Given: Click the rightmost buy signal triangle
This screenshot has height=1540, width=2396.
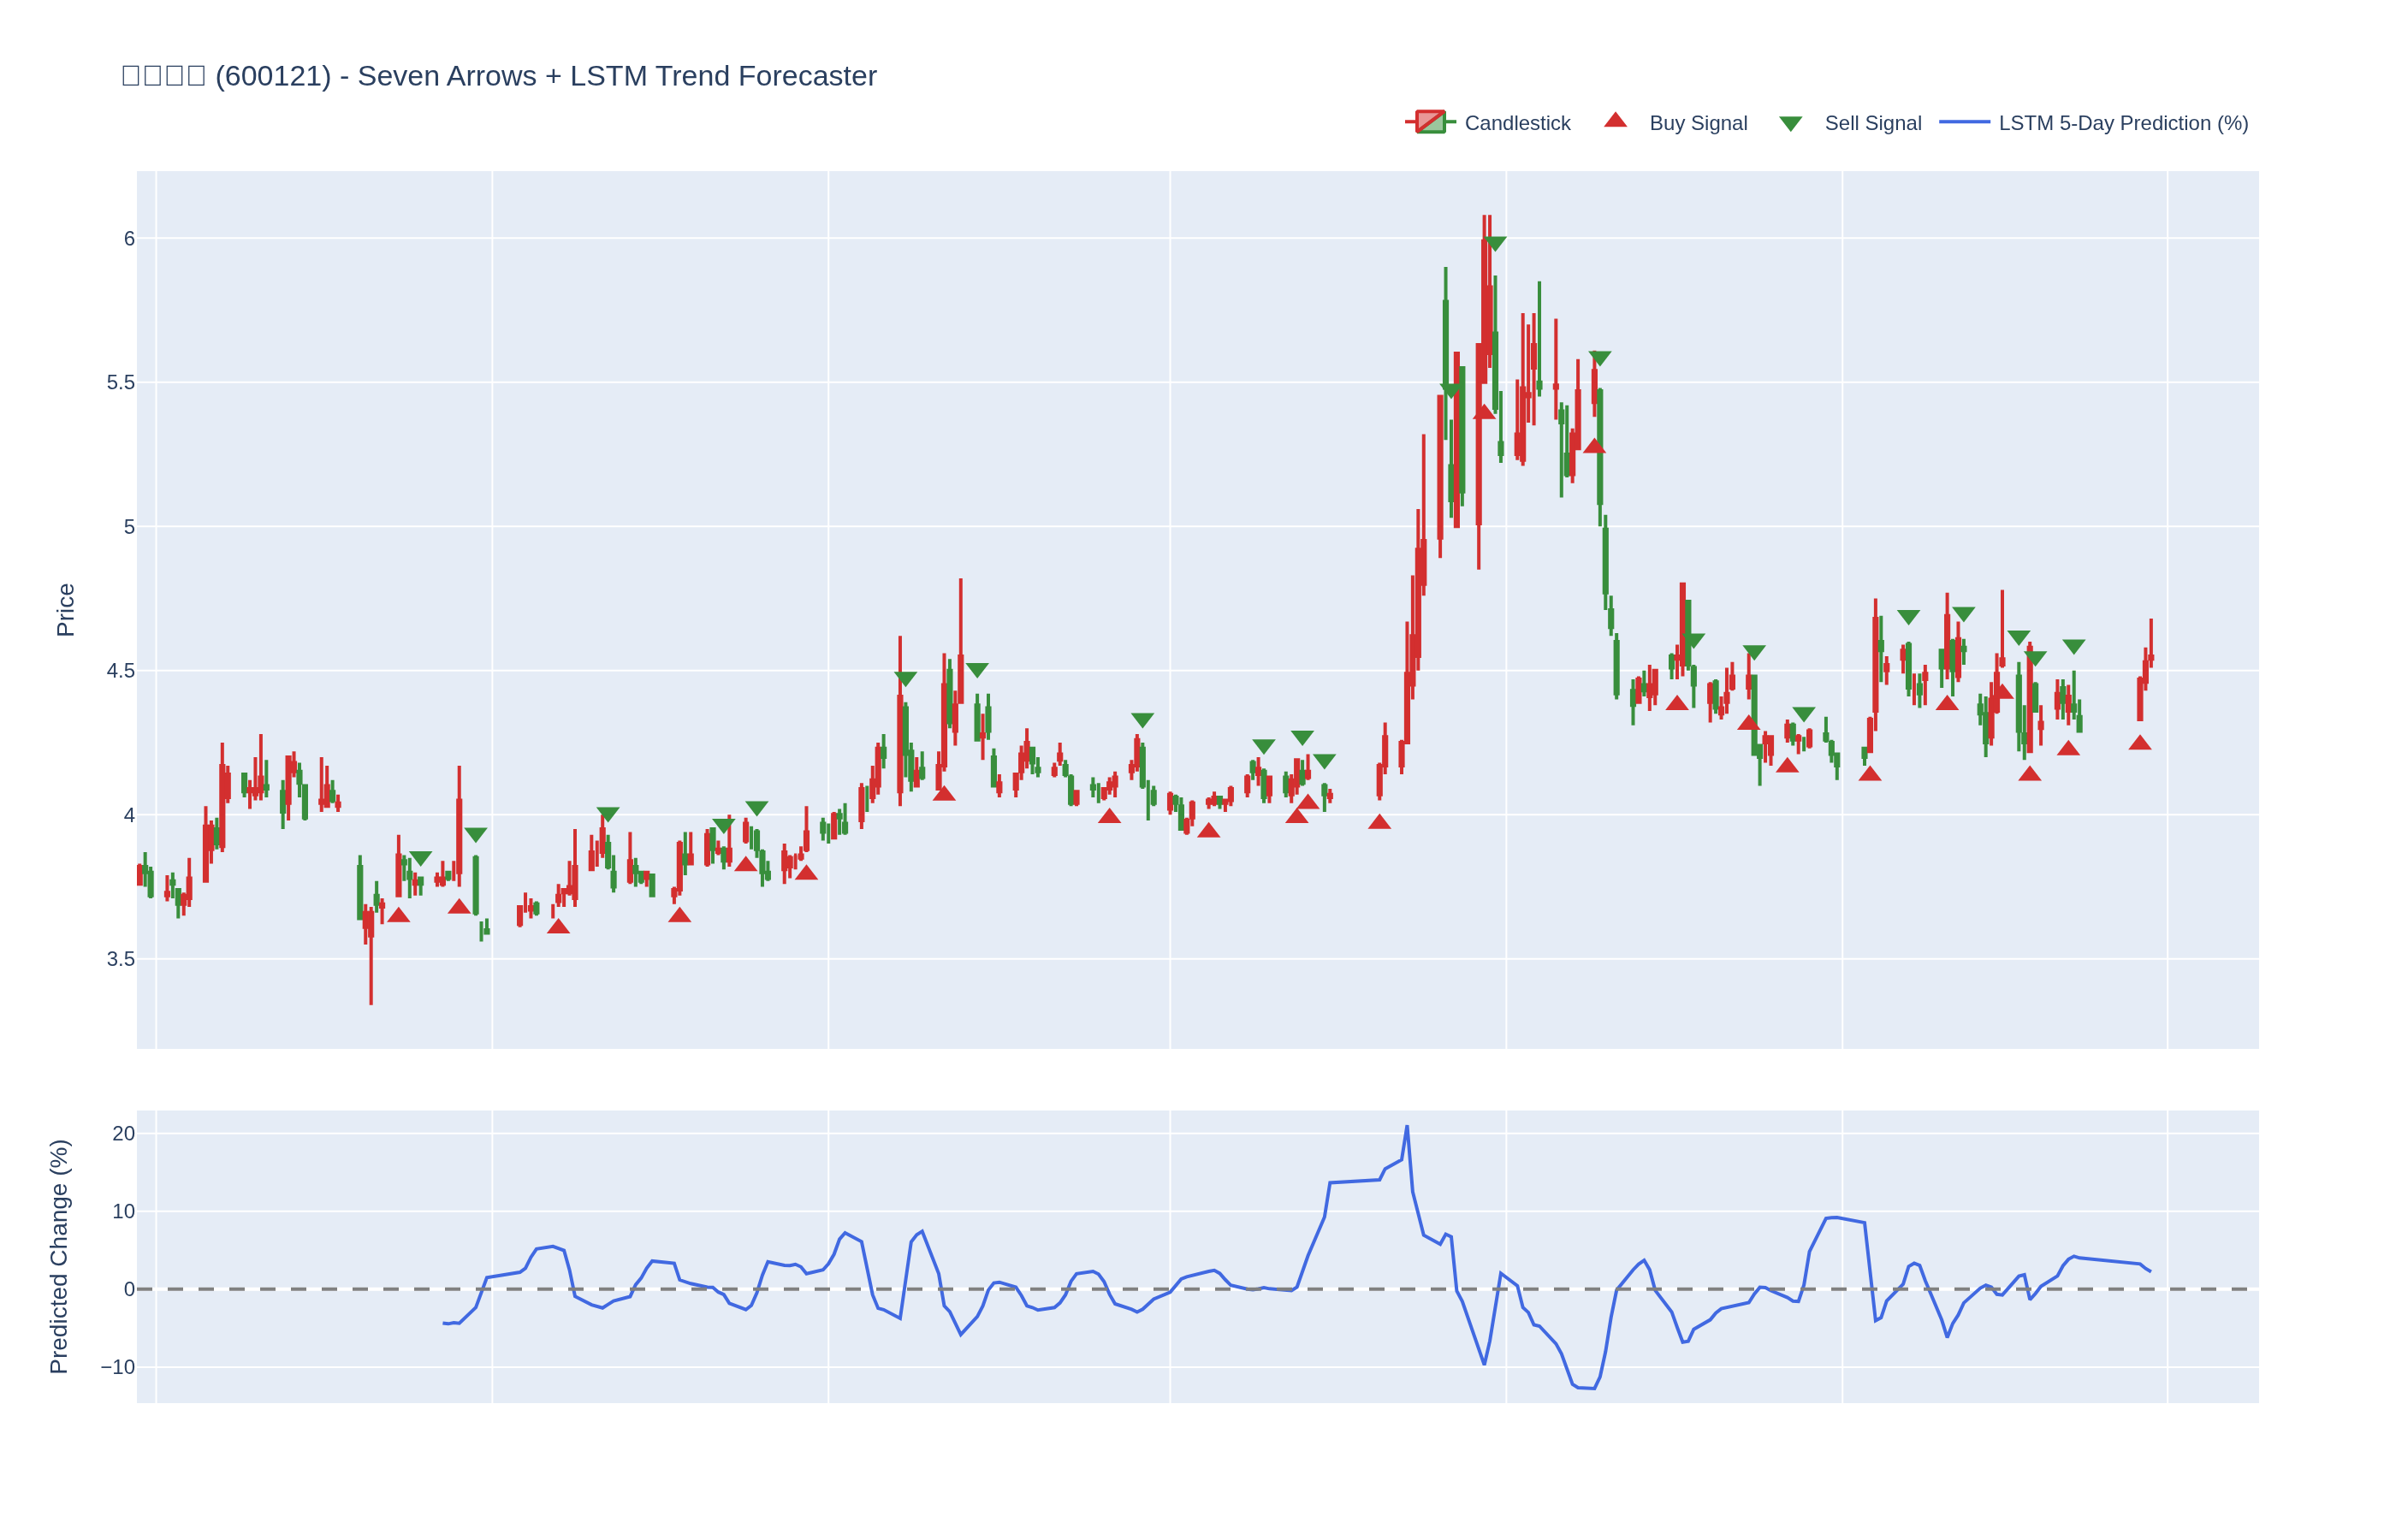Looking at the screenshot, I should [2139, 743].
